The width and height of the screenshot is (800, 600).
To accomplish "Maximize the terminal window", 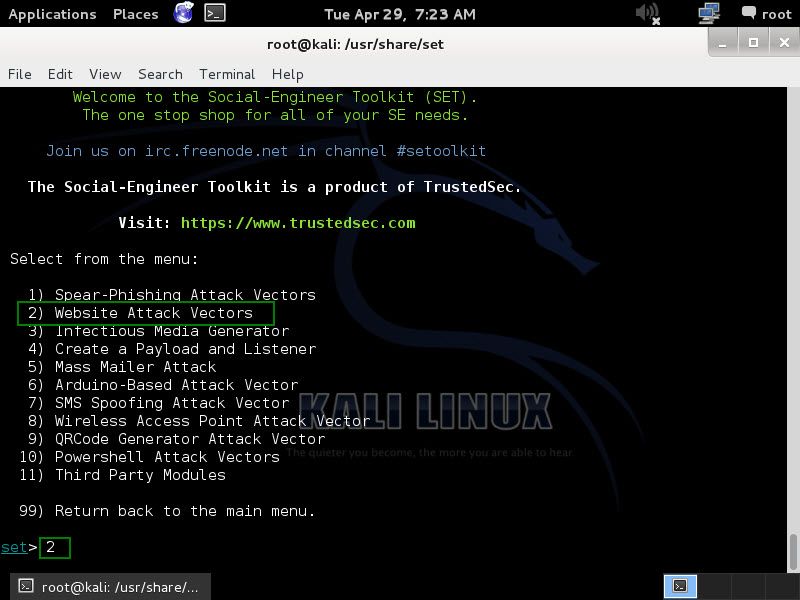I will click(x=753, y=43).
